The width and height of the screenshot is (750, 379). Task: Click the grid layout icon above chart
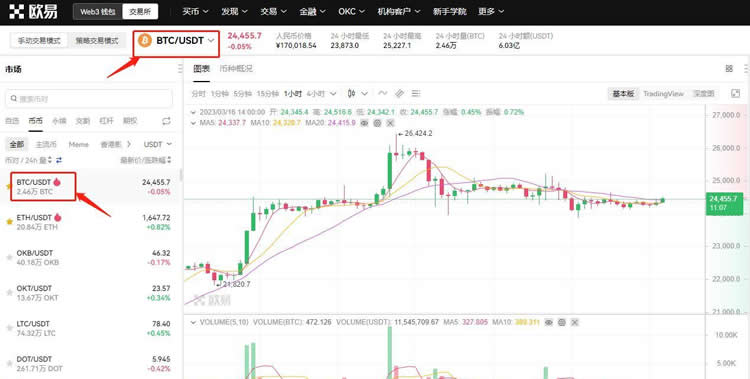729,68
